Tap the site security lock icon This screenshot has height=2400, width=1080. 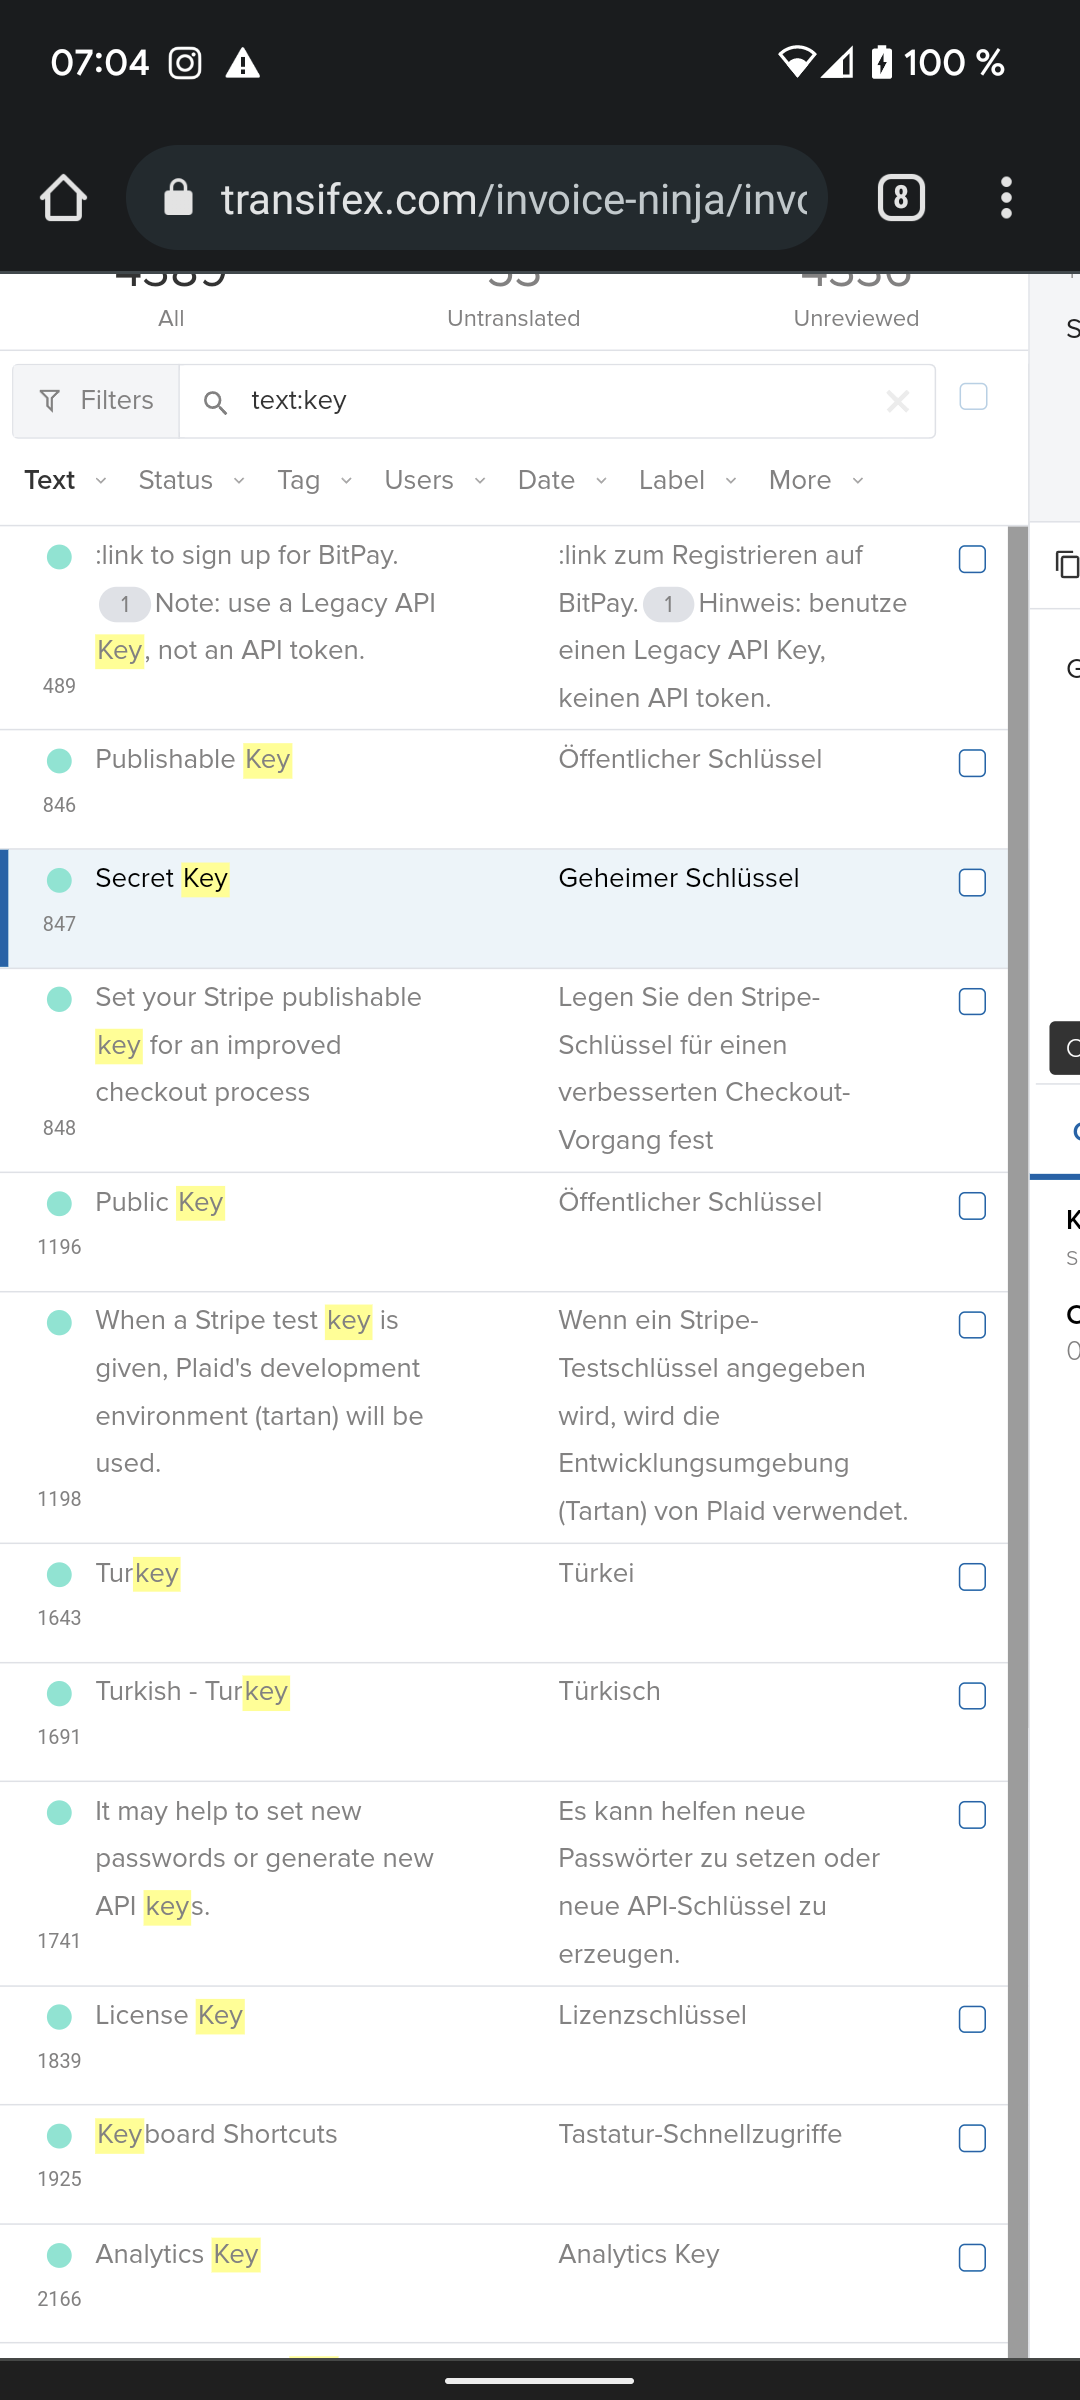[x=180, y=197]
